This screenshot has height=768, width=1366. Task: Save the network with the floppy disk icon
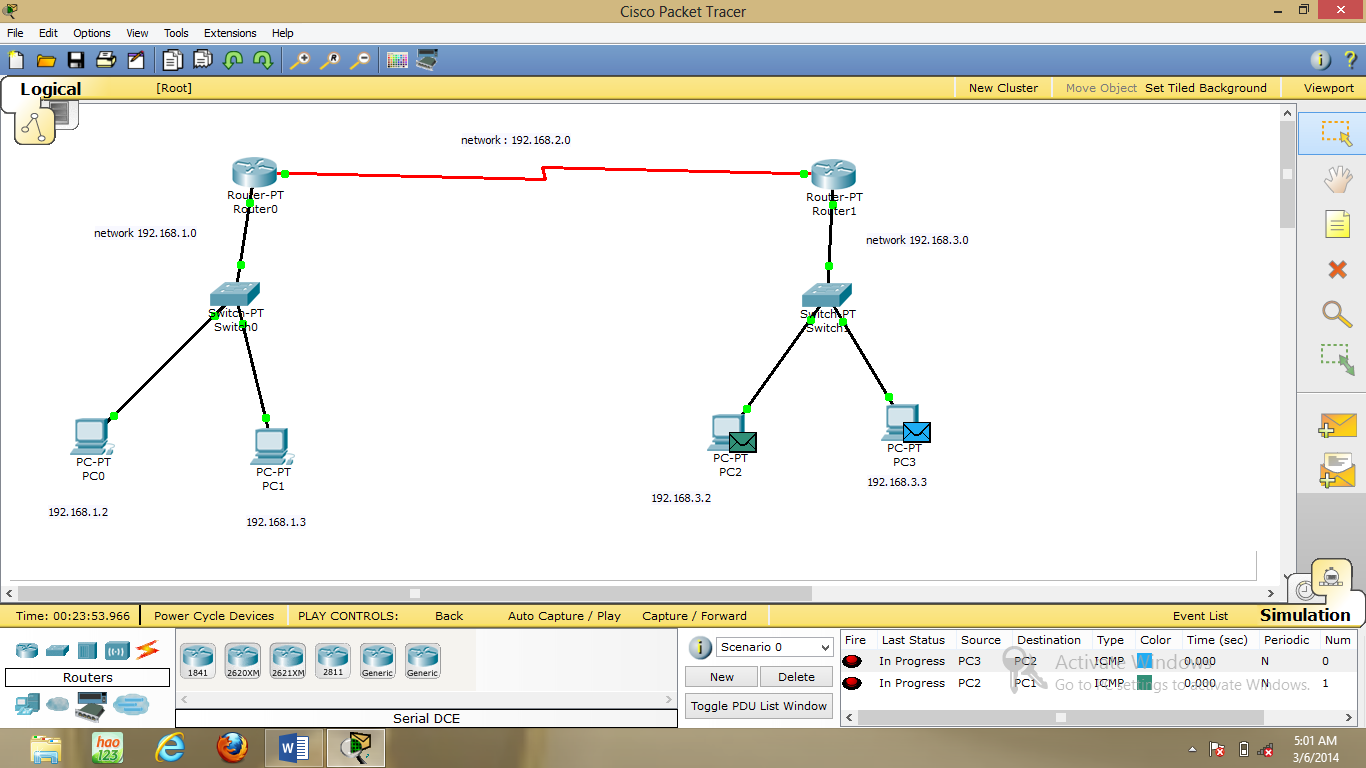click(x=76, y=60)
